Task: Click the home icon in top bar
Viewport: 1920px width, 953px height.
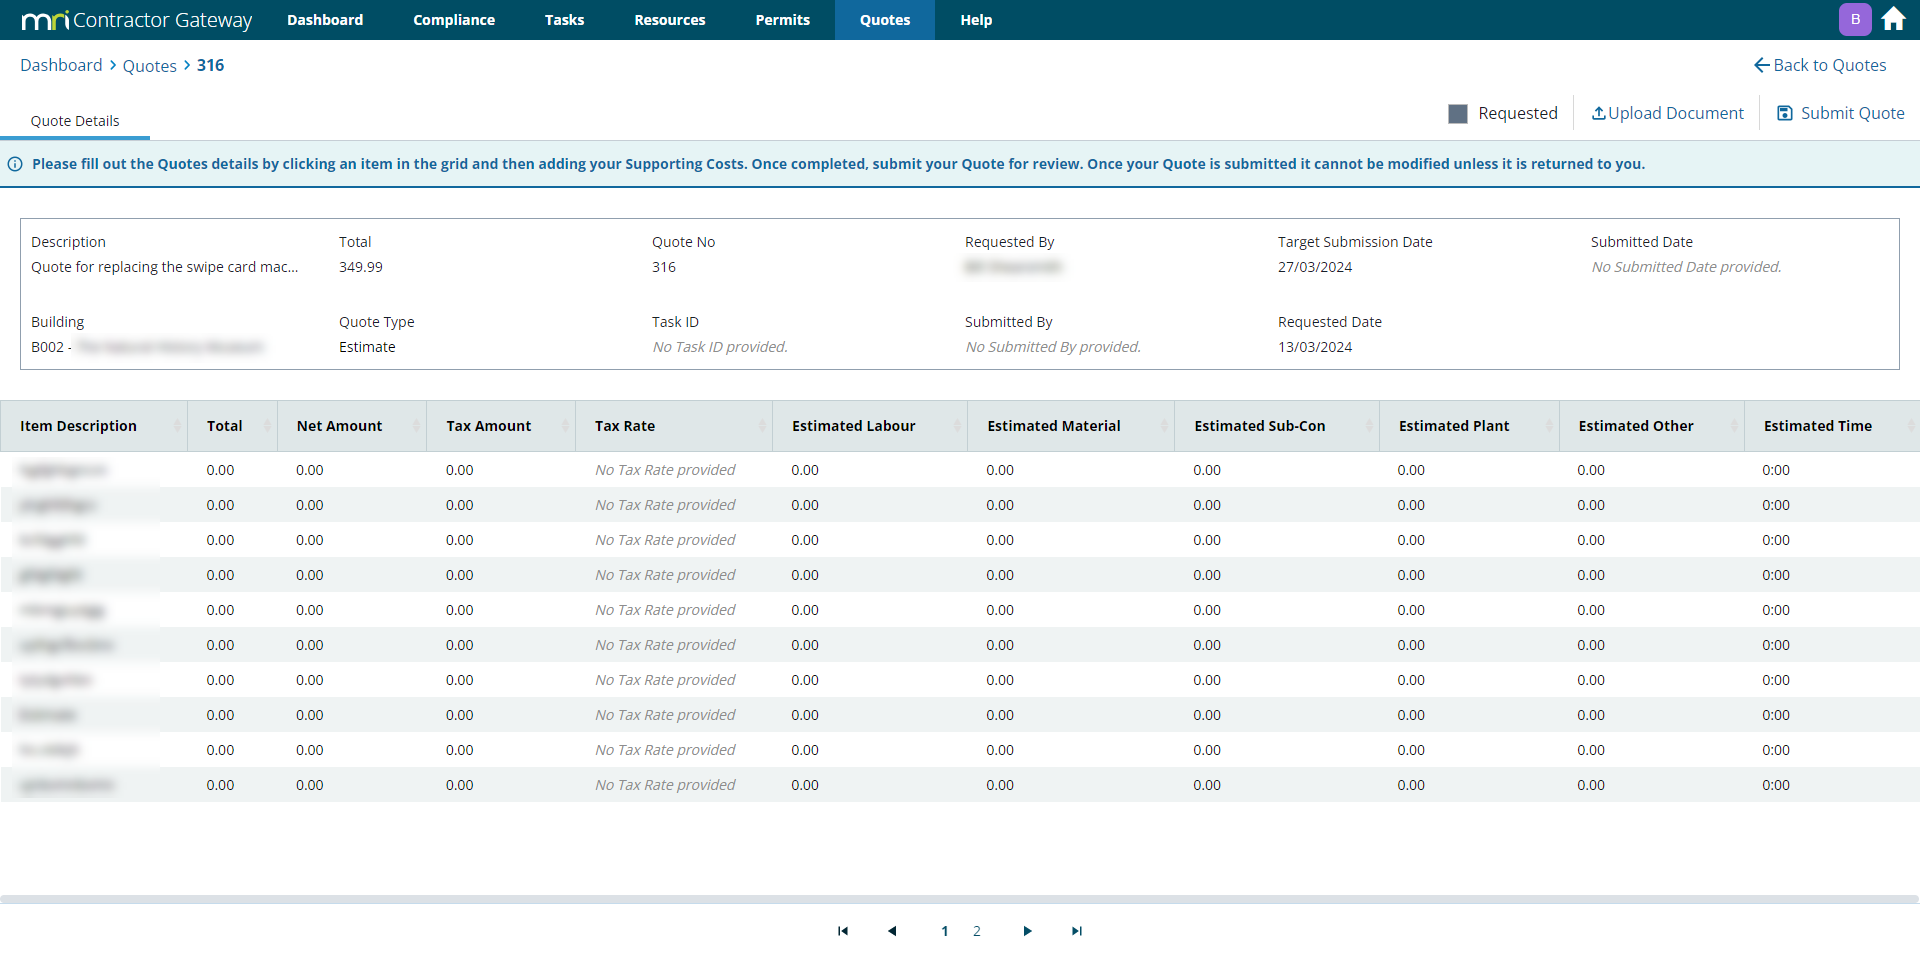Action: pos(1893,19)
